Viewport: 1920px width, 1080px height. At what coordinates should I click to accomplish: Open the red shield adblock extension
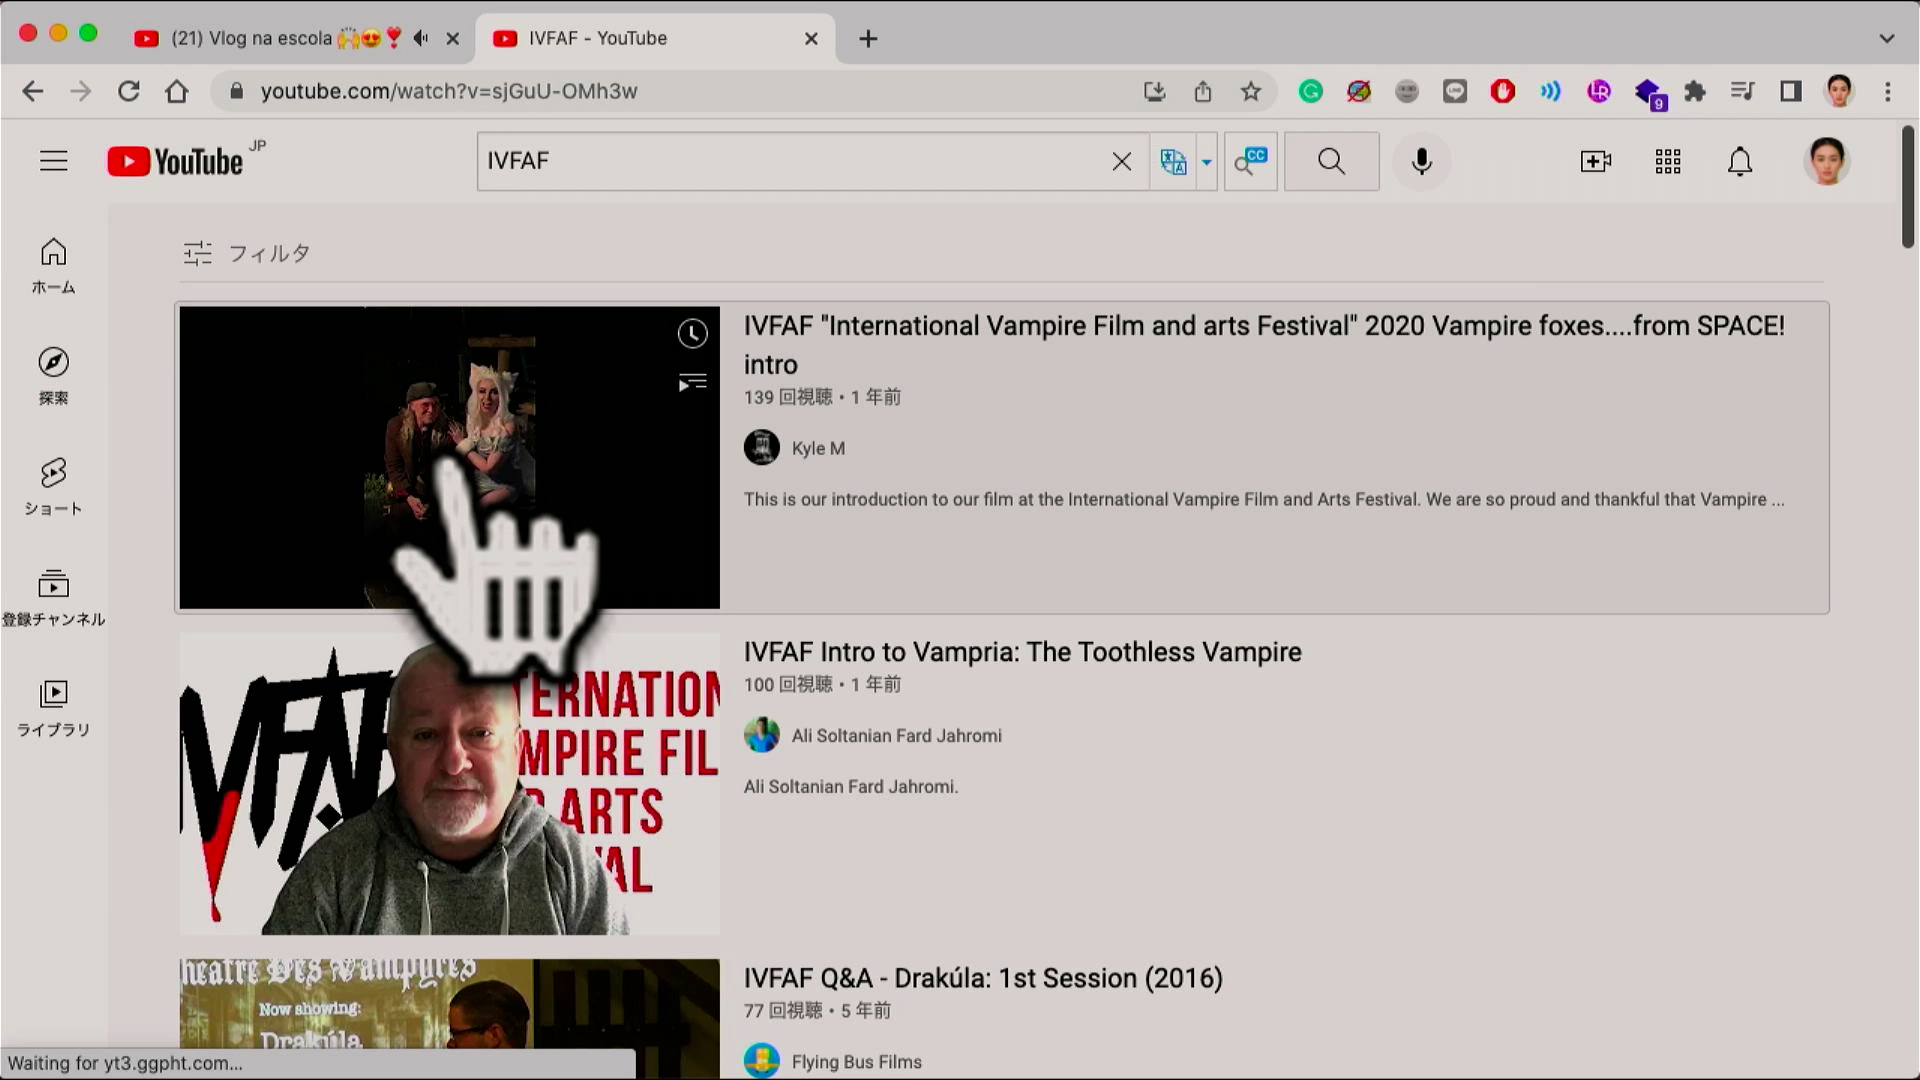(x=1502, y=91)
